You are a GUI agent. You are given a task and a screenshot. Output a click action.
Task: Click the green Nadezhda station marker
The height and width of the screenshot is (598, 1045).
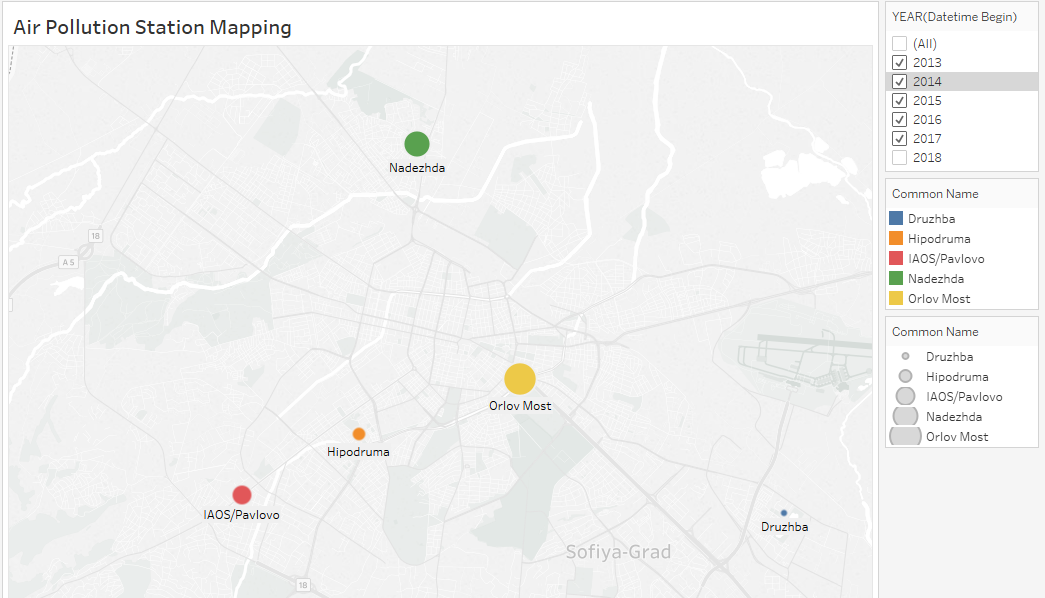click(417, 144)
